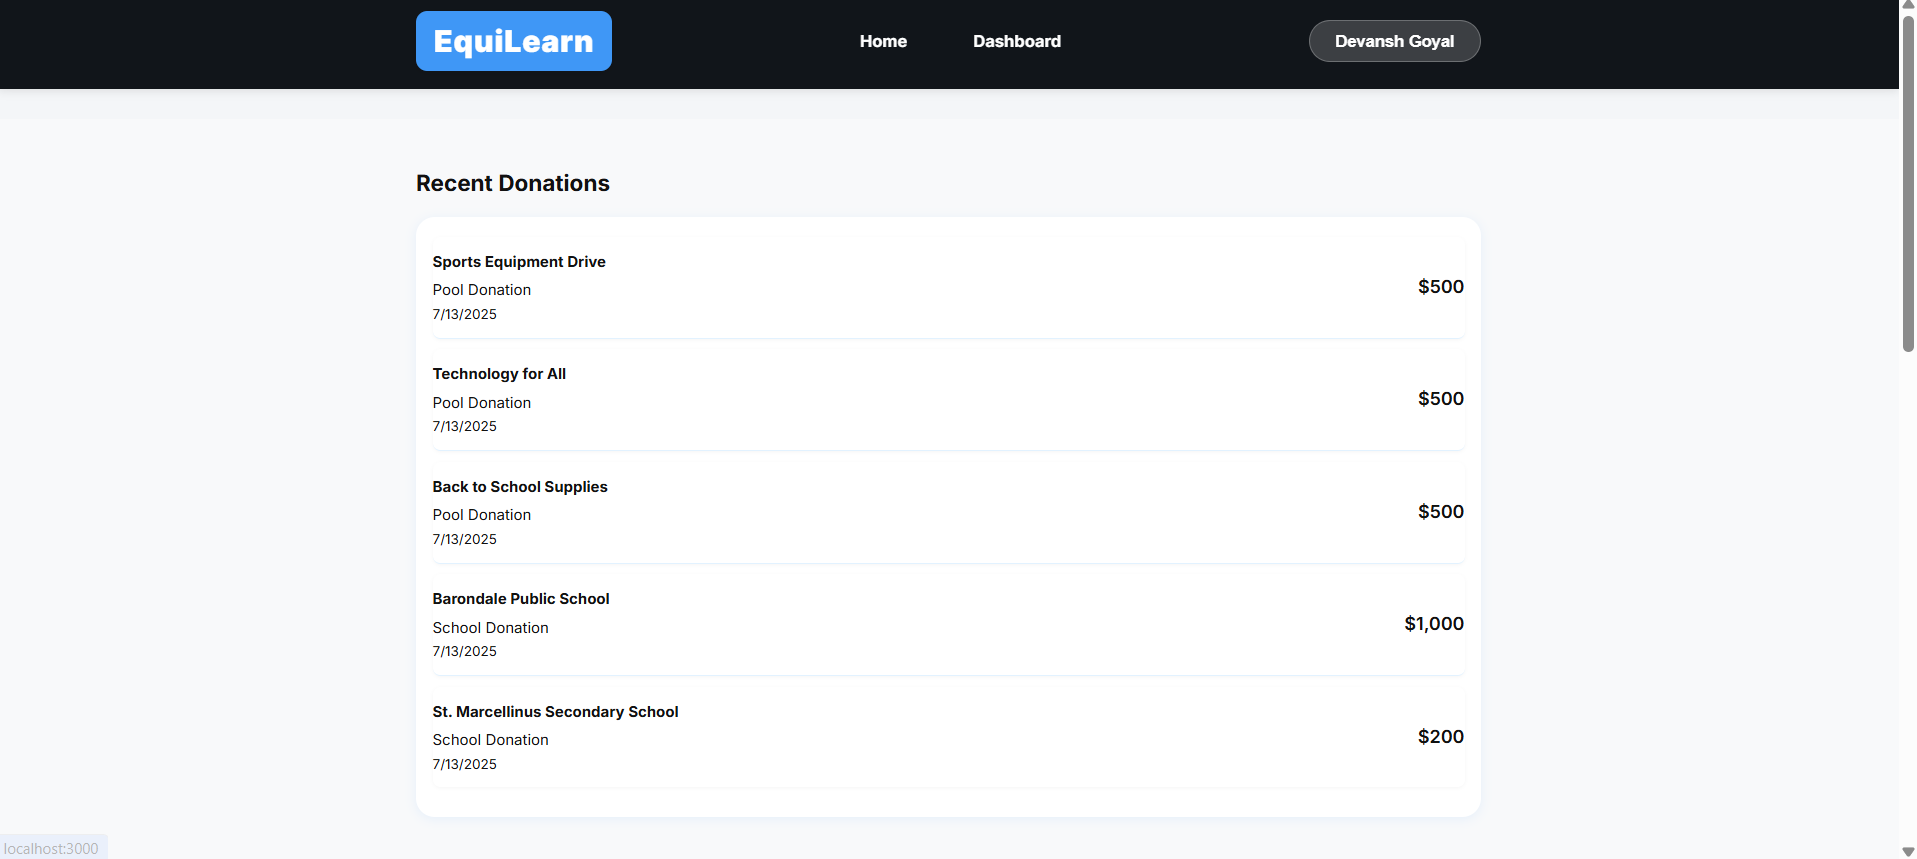Click the $500 amount for Technology for All
This screenshot has width=1917, height=859.
coord(1440,398)
